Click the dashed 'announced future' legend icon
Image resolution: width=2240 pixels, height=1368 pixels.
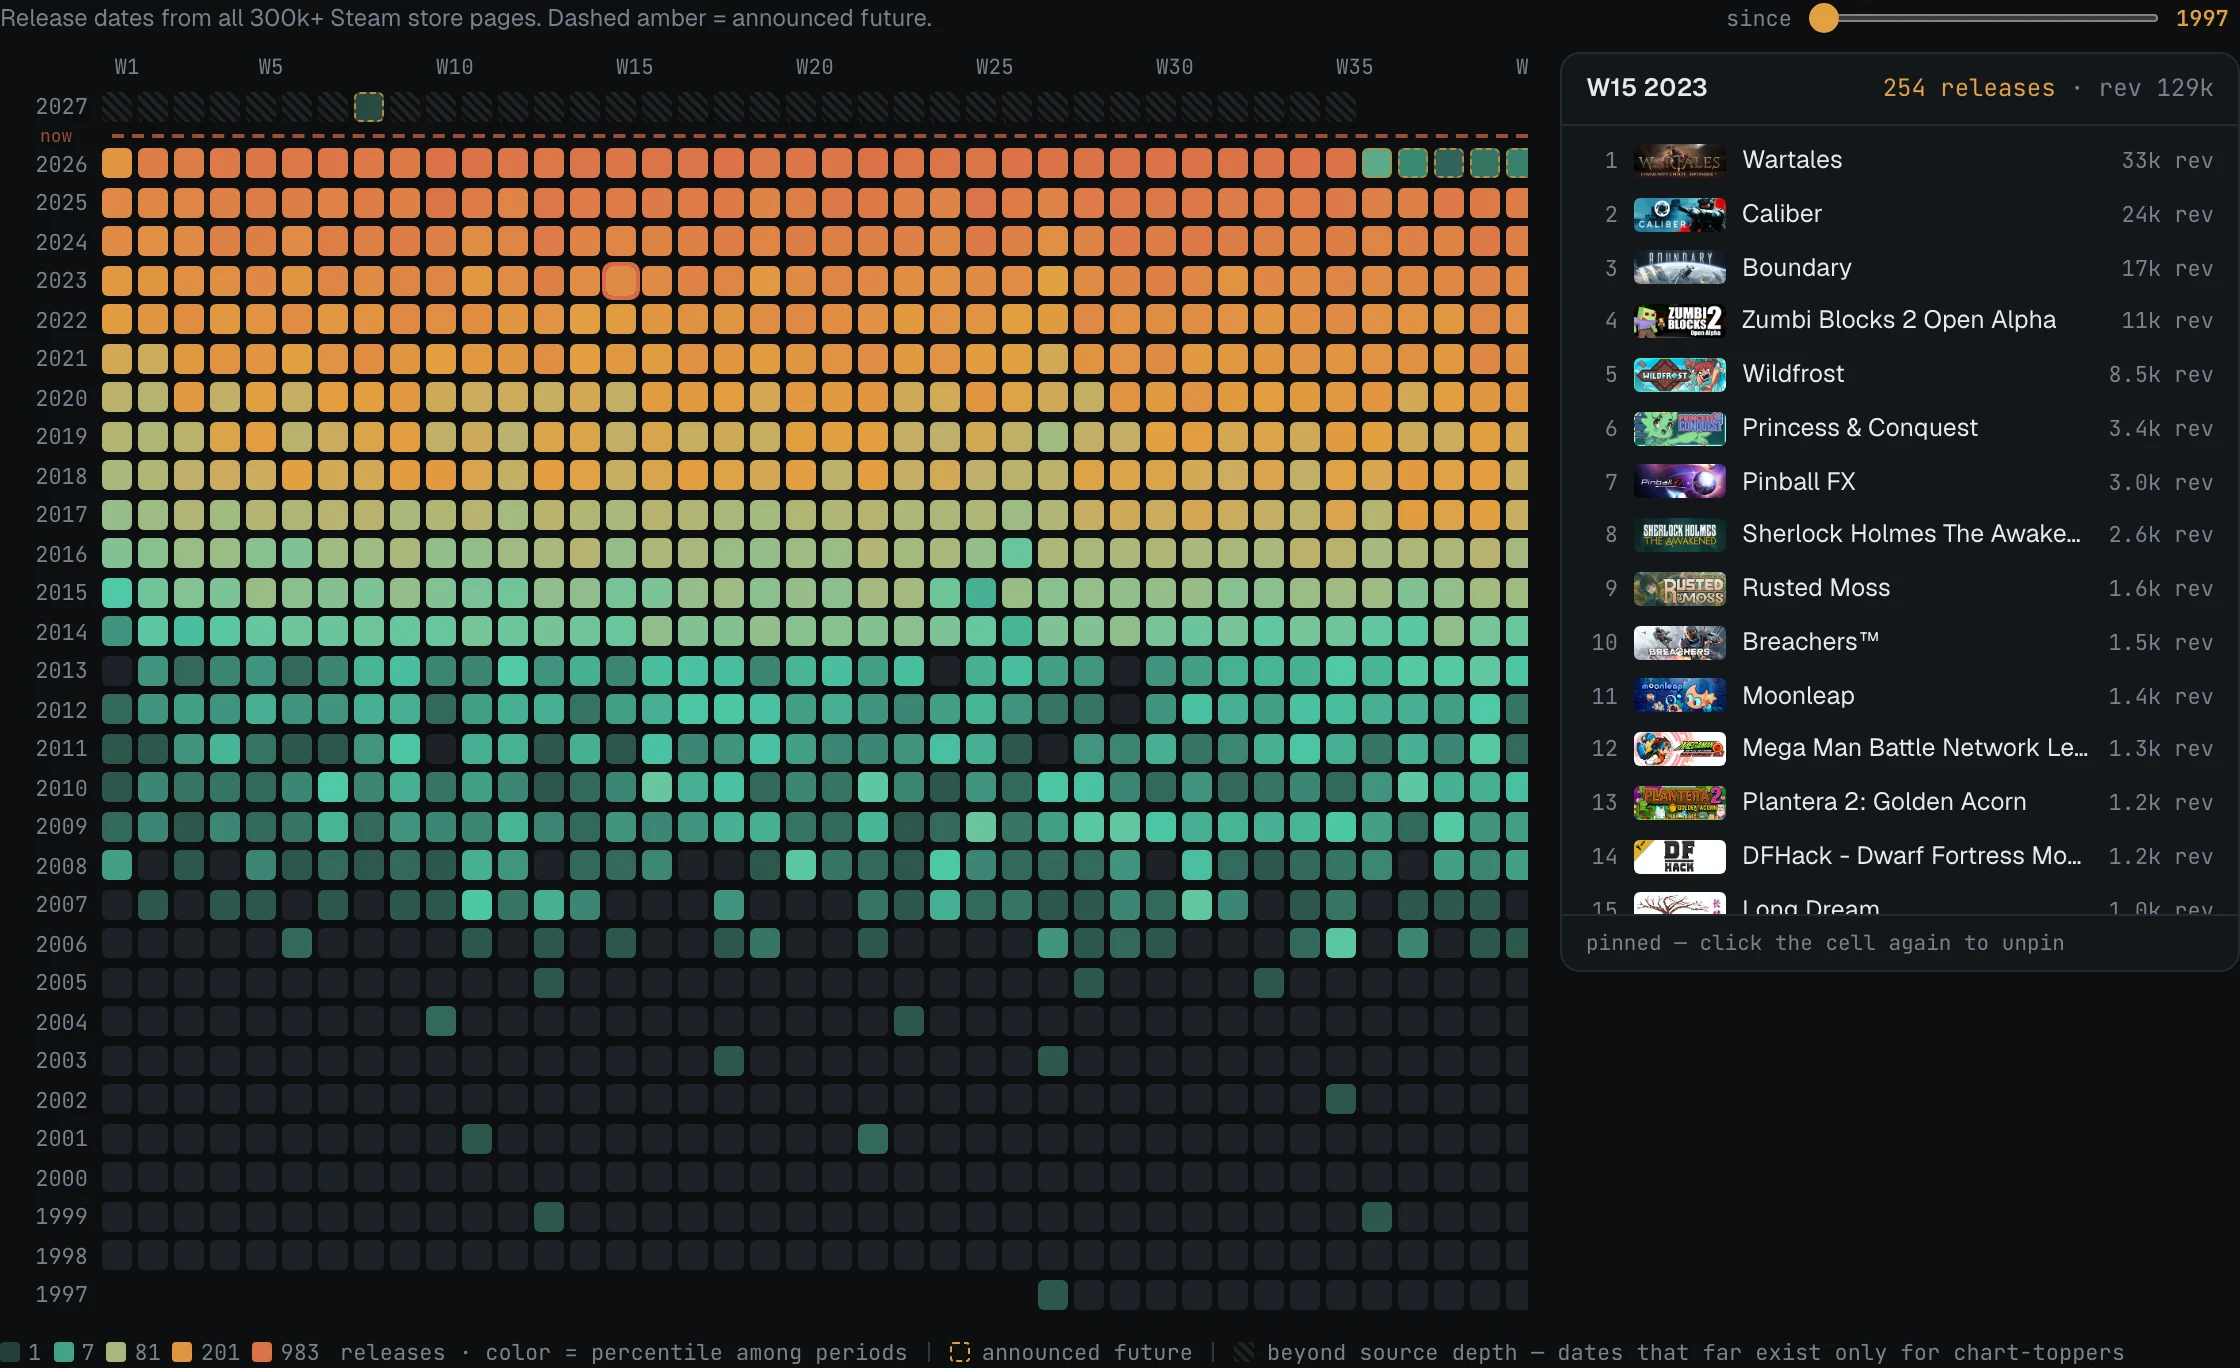tap(960, 1353)
